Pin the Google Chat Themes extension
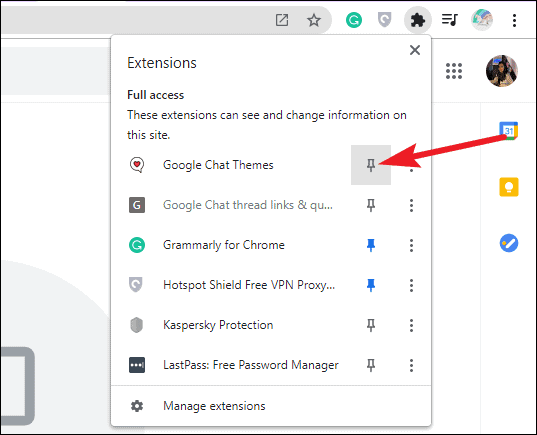Image resolution: width=537 pixels, height=435 pixels. tap(371, 165)
